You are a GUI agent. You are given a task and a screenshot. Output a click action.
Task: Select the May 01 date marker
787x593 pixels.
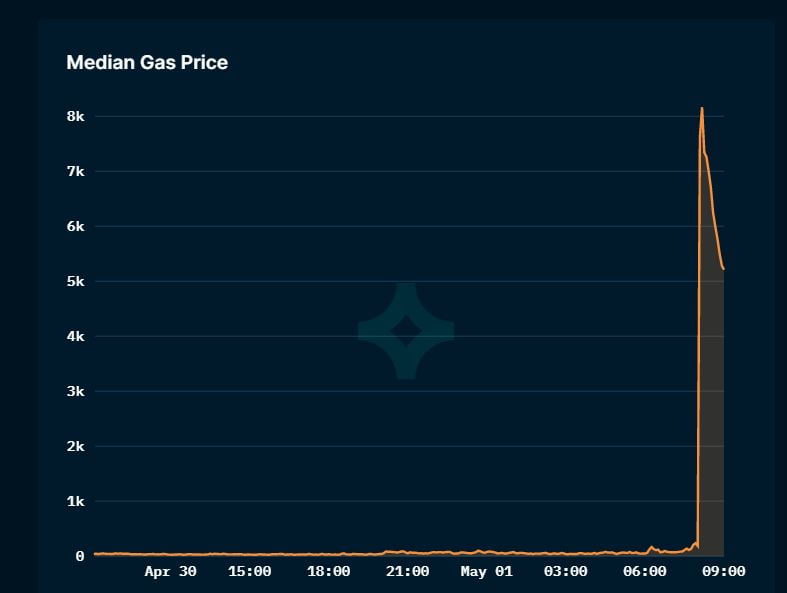click(487, 571)
